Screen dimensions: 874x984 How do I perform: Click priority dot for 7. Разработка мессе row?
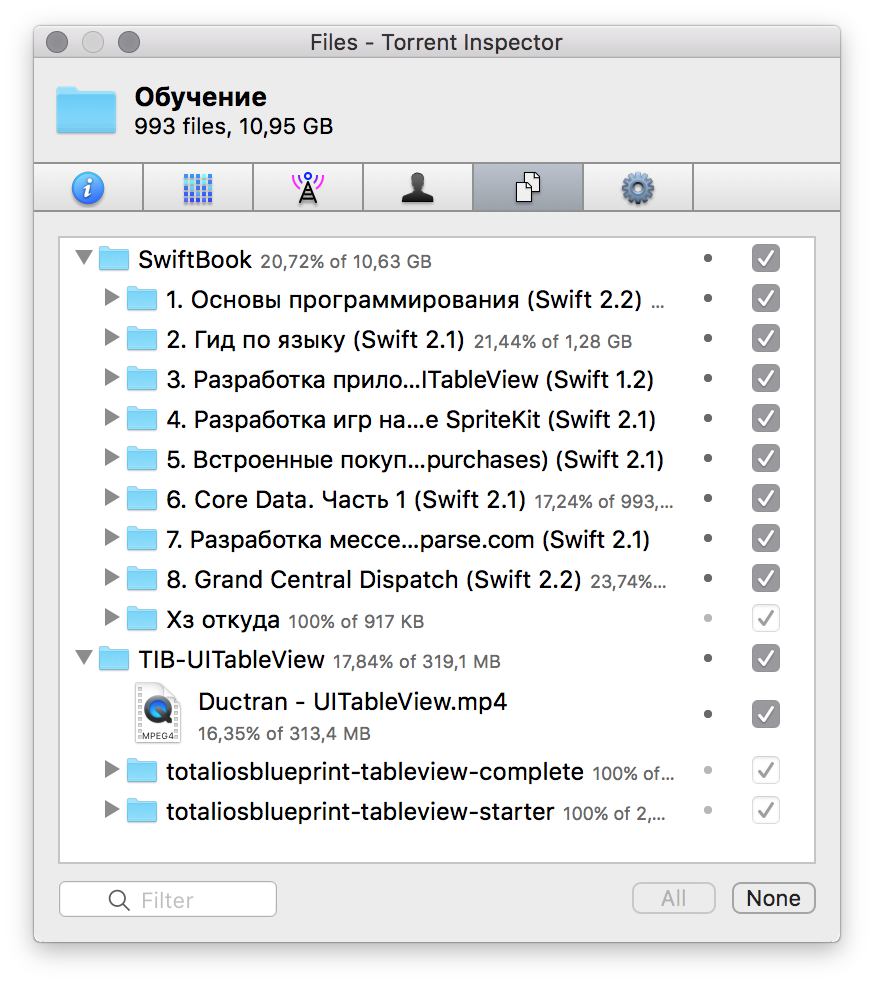click(708, 538)
